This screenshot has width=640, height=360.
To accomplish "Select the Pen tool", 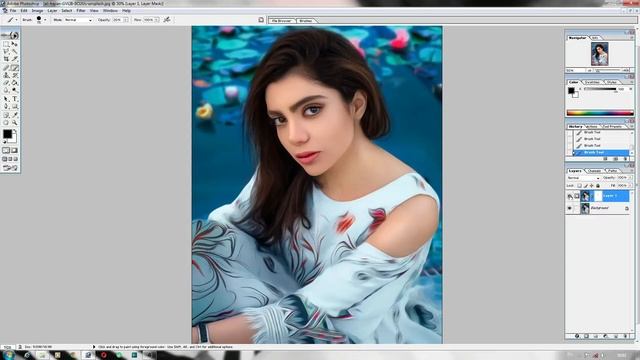I will 6,107.
